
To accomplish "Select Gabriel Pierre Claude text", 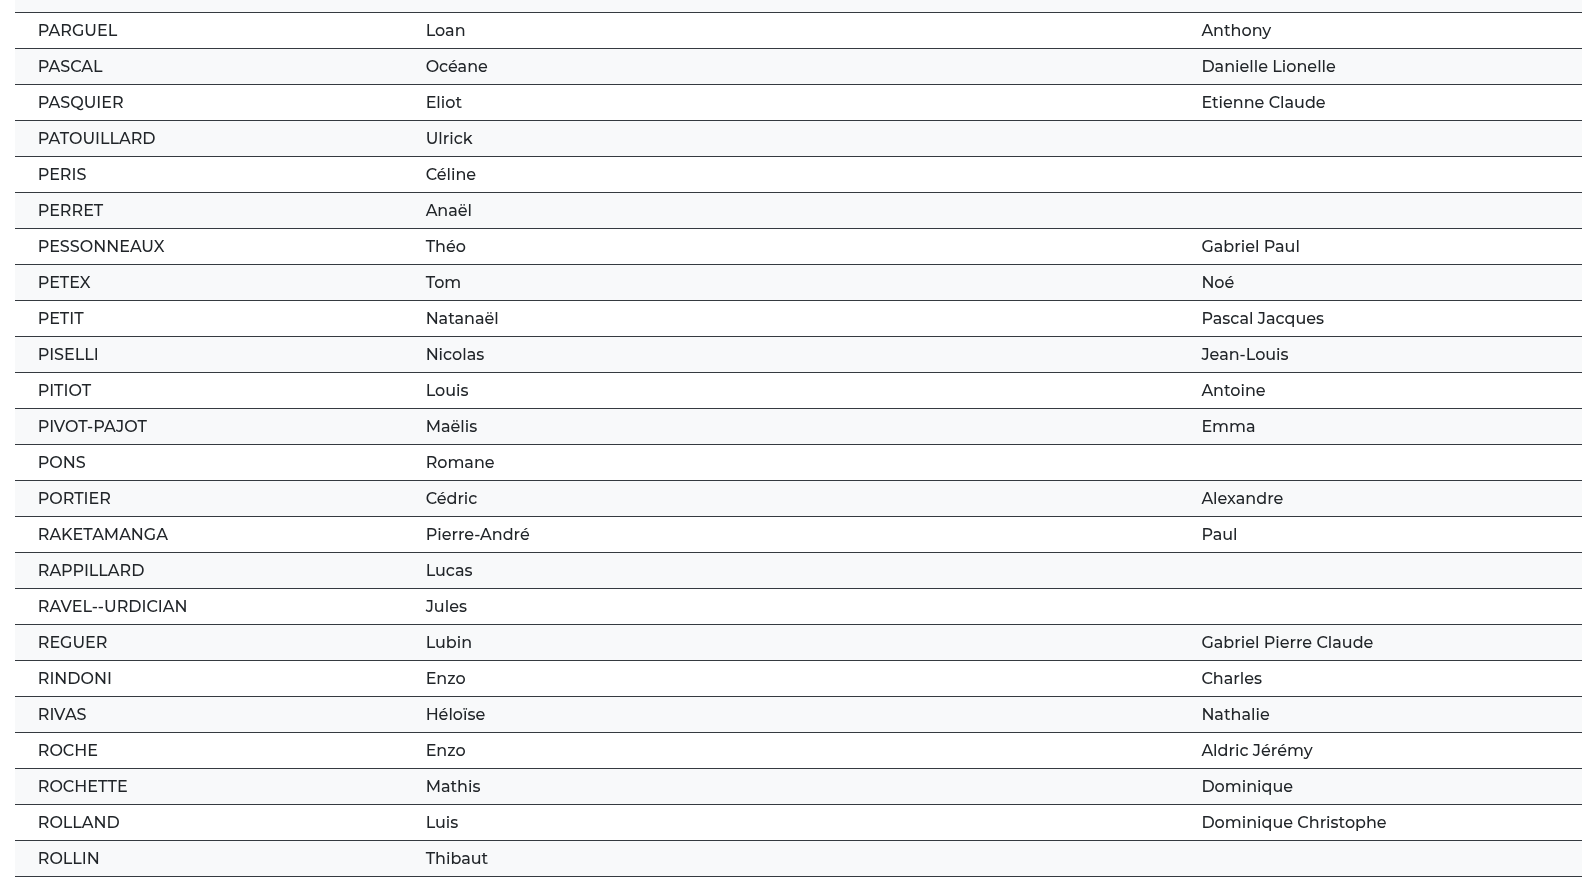I will [x=1286, y=643].
